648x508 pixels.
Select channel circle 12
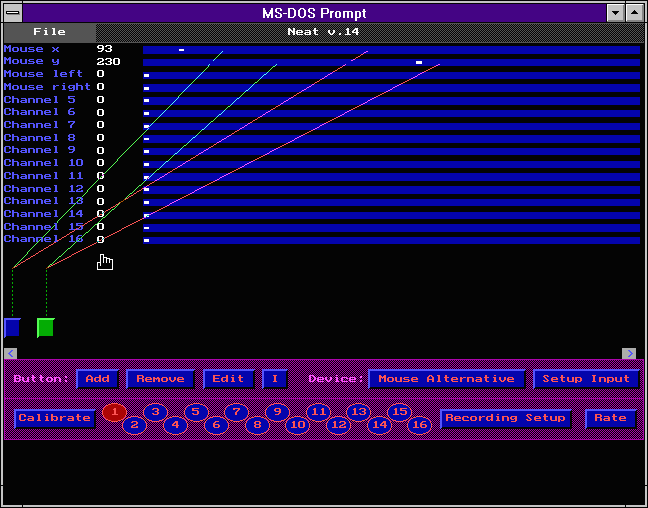pos(338,425)
